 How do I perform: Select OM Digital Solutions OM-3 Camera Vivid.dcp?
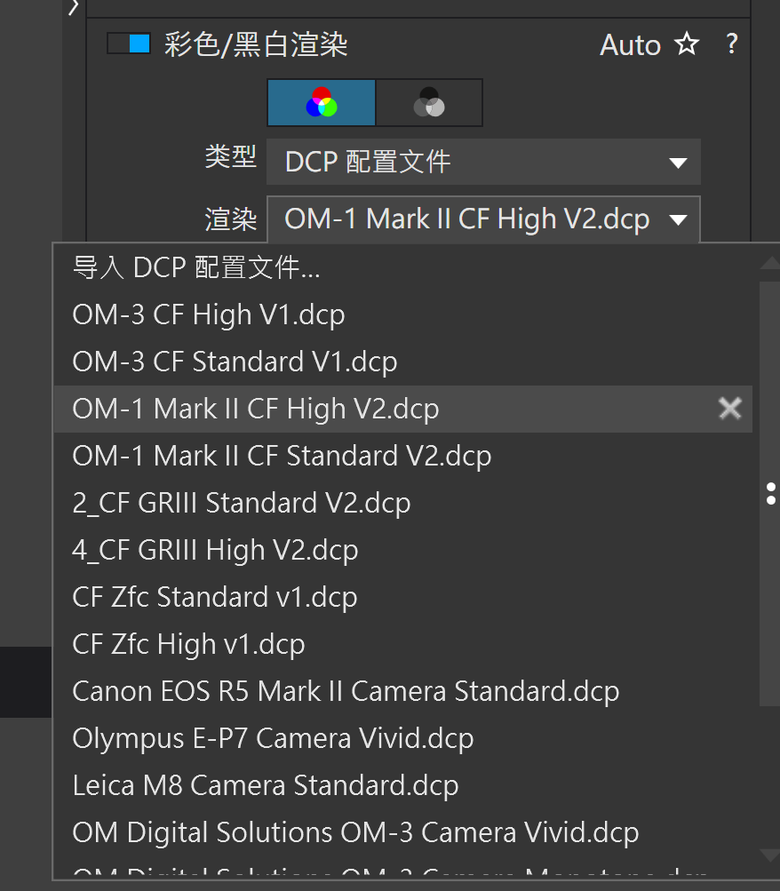click(403, 833)
